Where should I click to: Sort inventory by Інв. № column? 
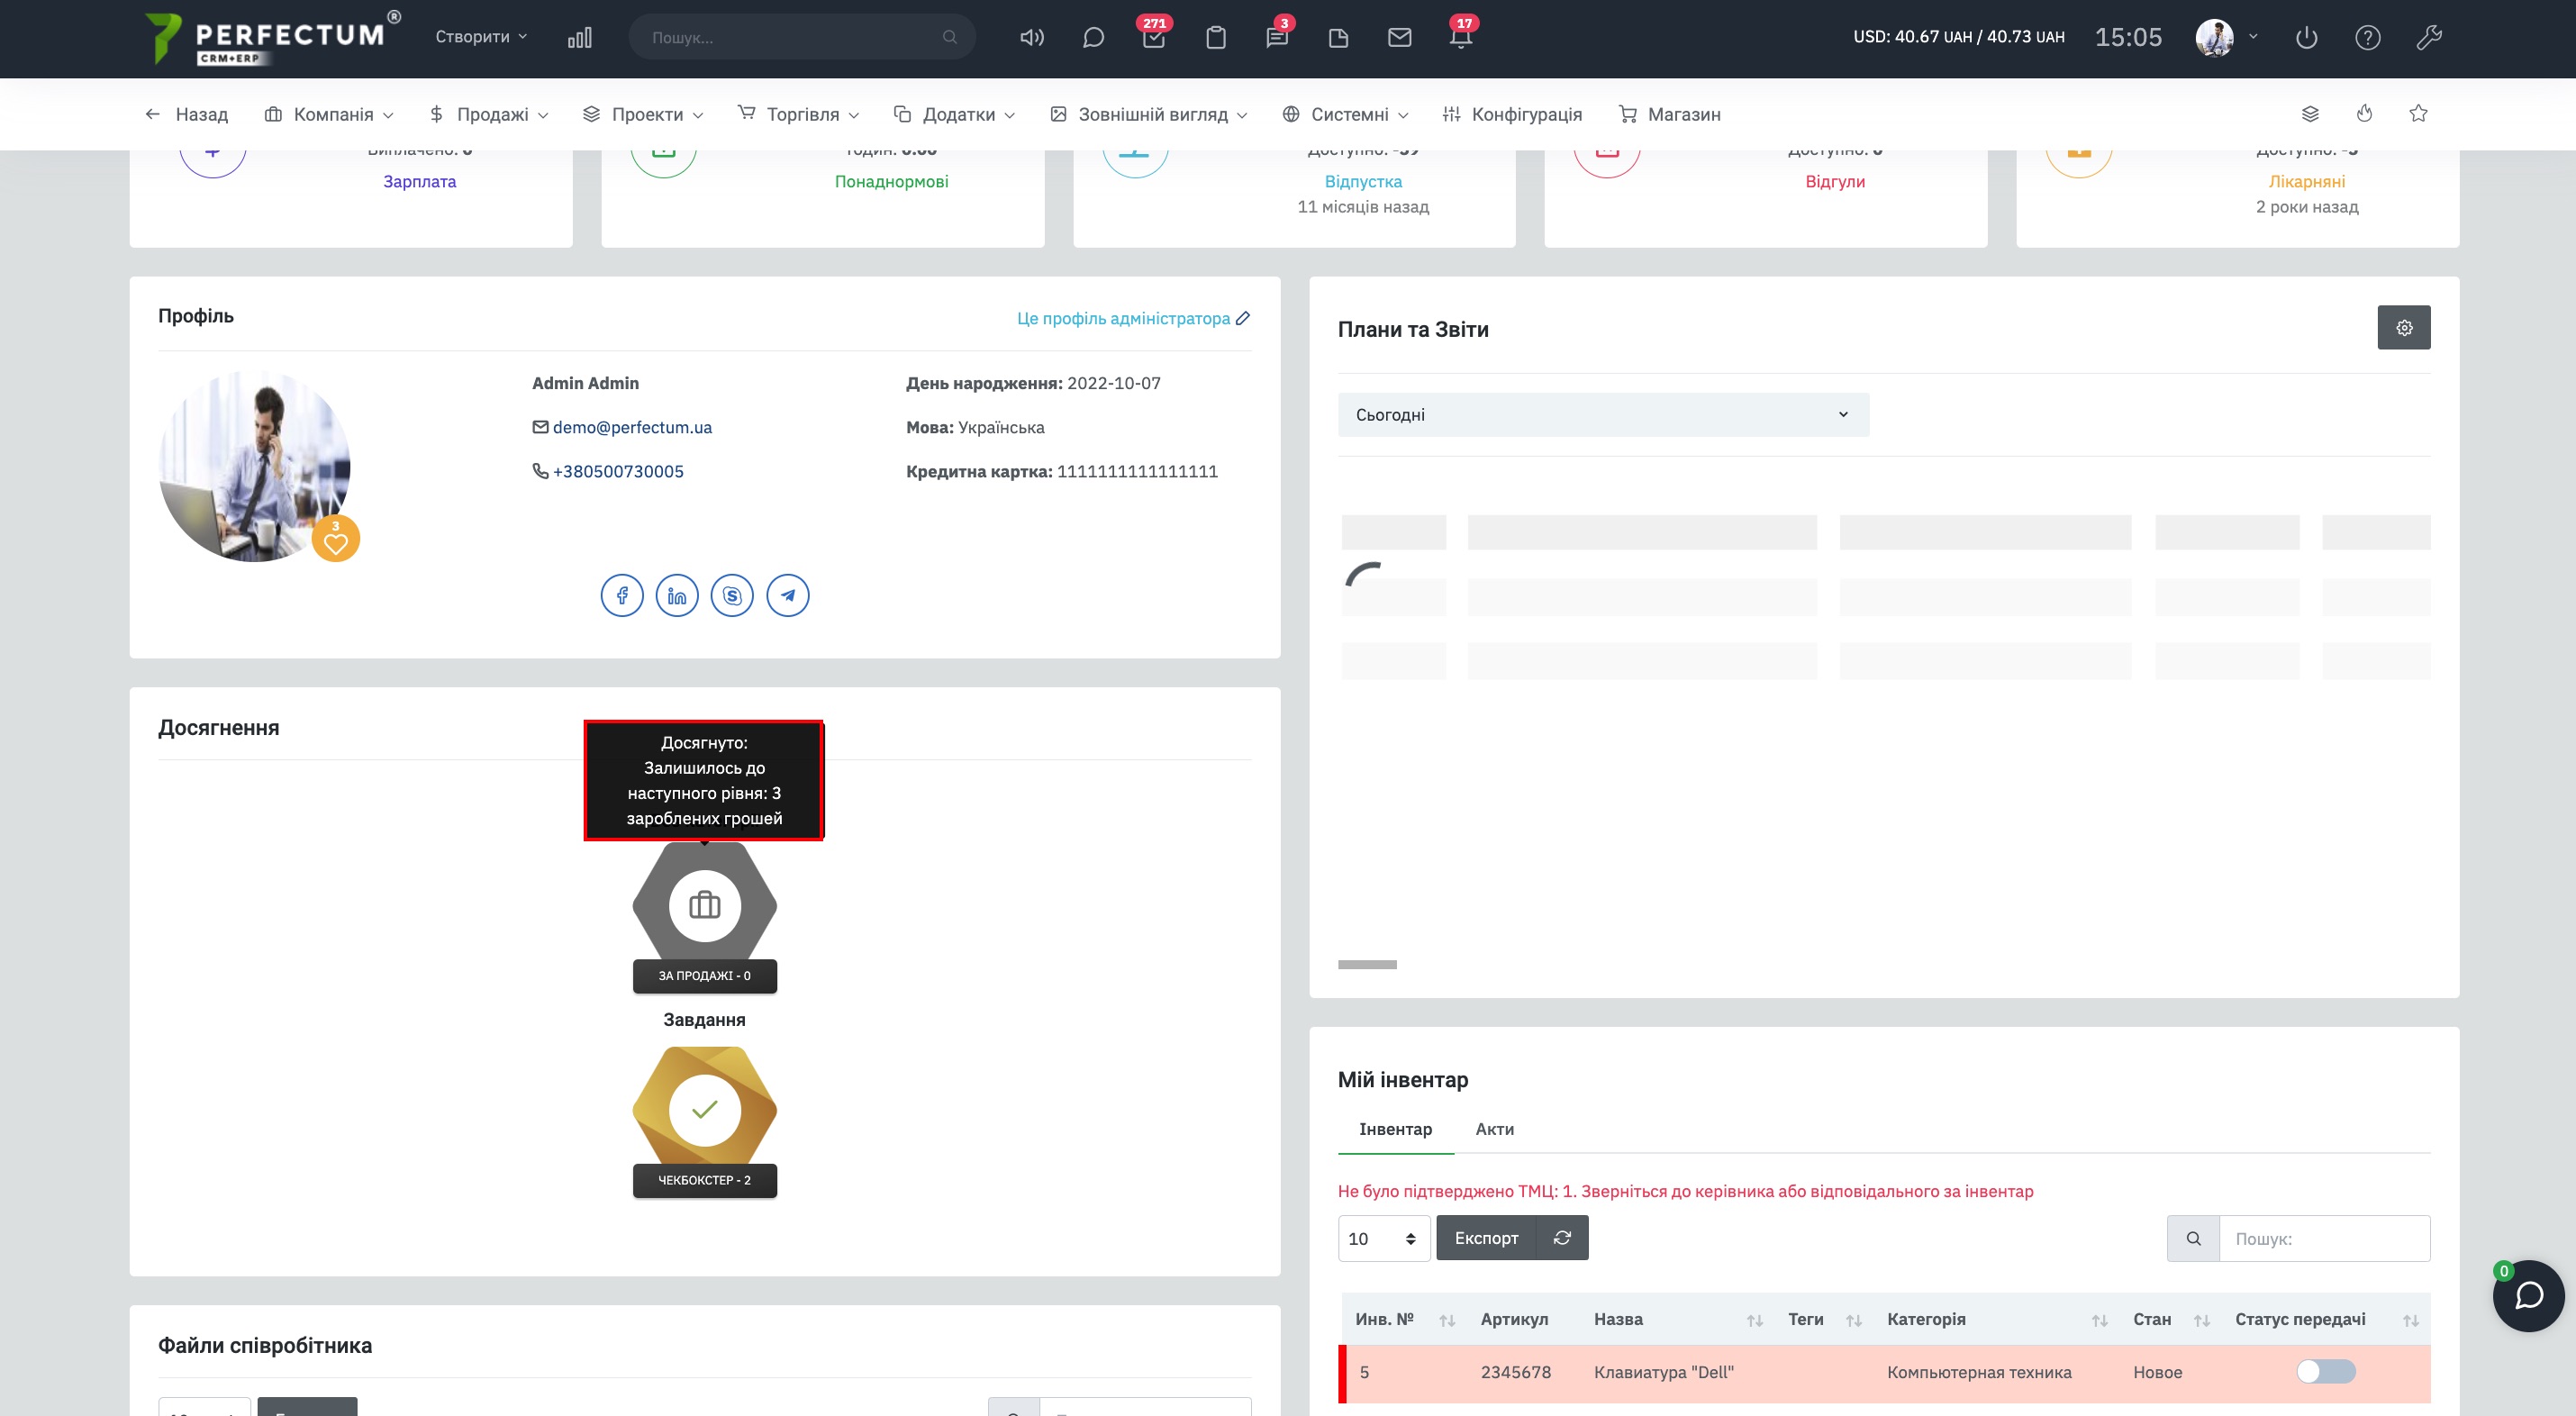click(x=1404, y=1319)
